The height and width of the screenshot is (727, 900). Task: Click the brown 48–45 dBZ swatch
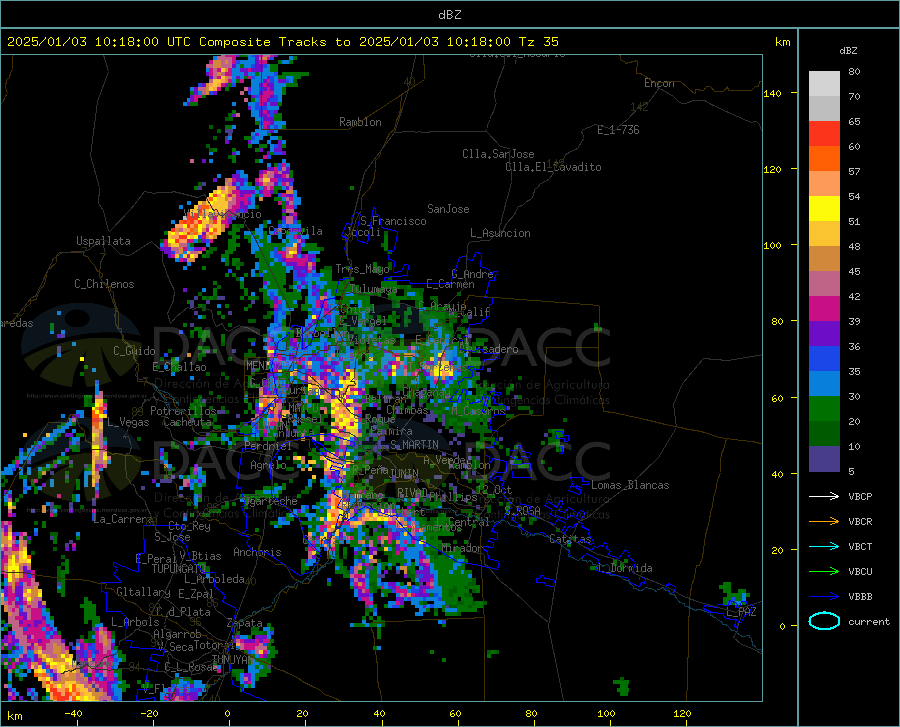(x=824, y=259)
